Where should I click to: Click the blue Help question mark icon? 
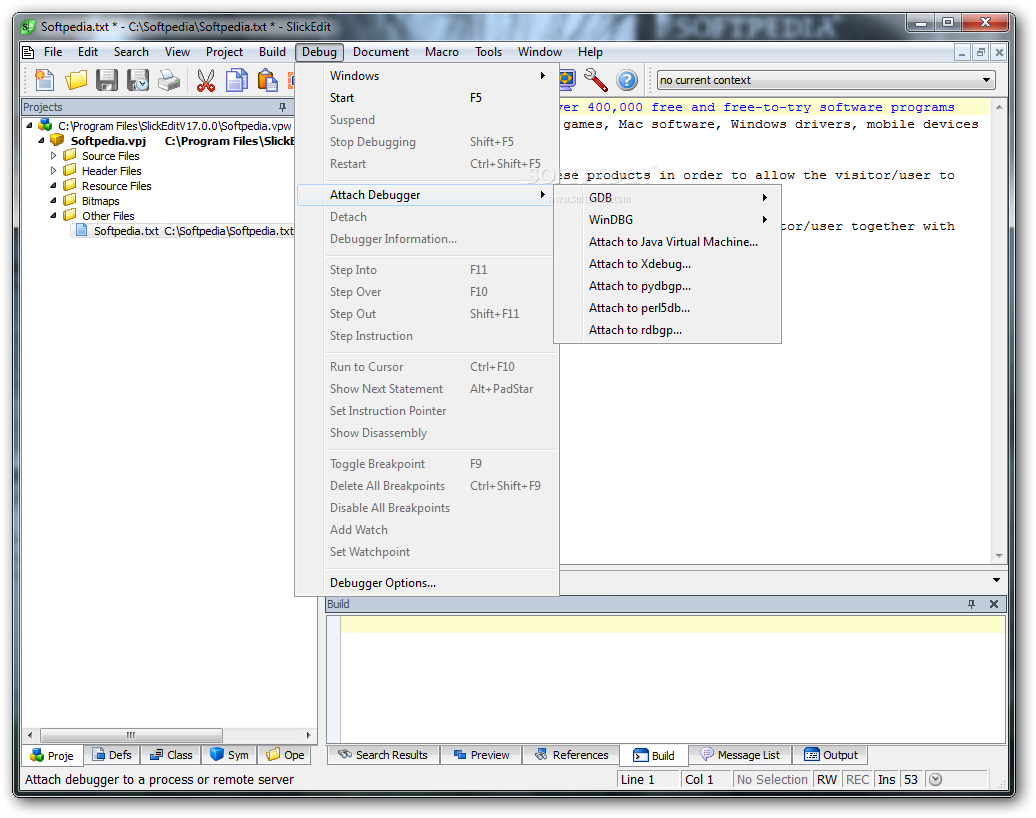tap(626, 80)
